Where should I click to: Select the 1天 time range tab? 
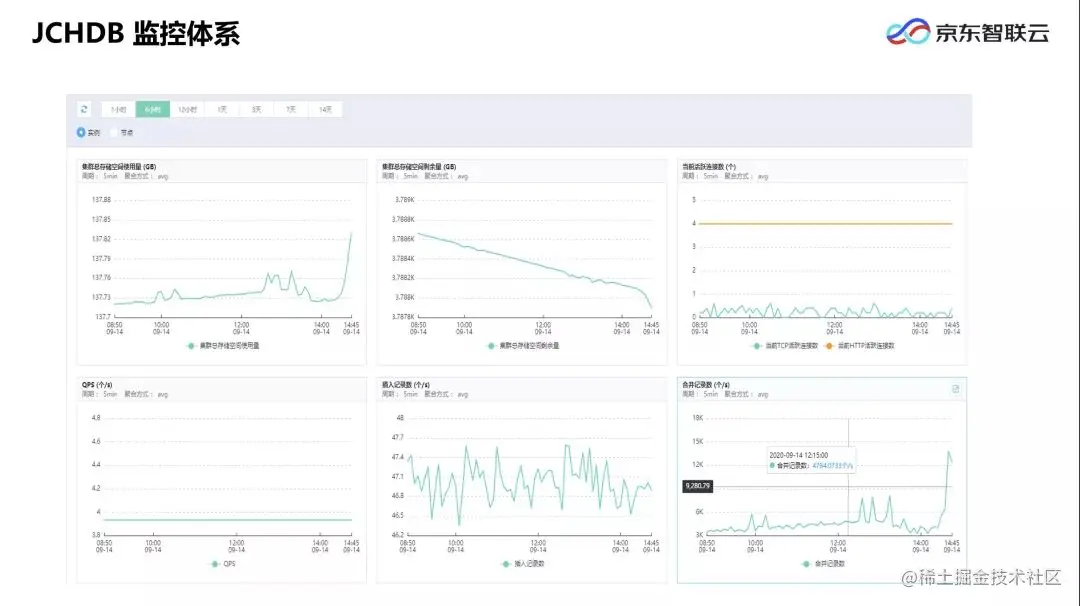click(x=222, y=109)
